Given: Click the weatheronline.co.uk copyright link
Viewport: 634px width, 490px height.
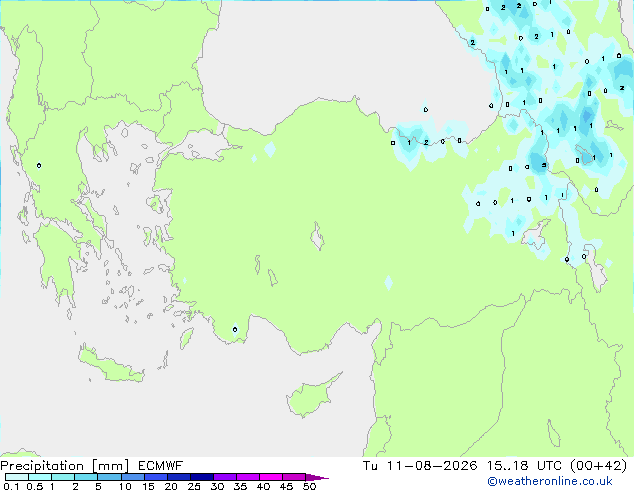Looking at the screenshot, I should [550, 481].
